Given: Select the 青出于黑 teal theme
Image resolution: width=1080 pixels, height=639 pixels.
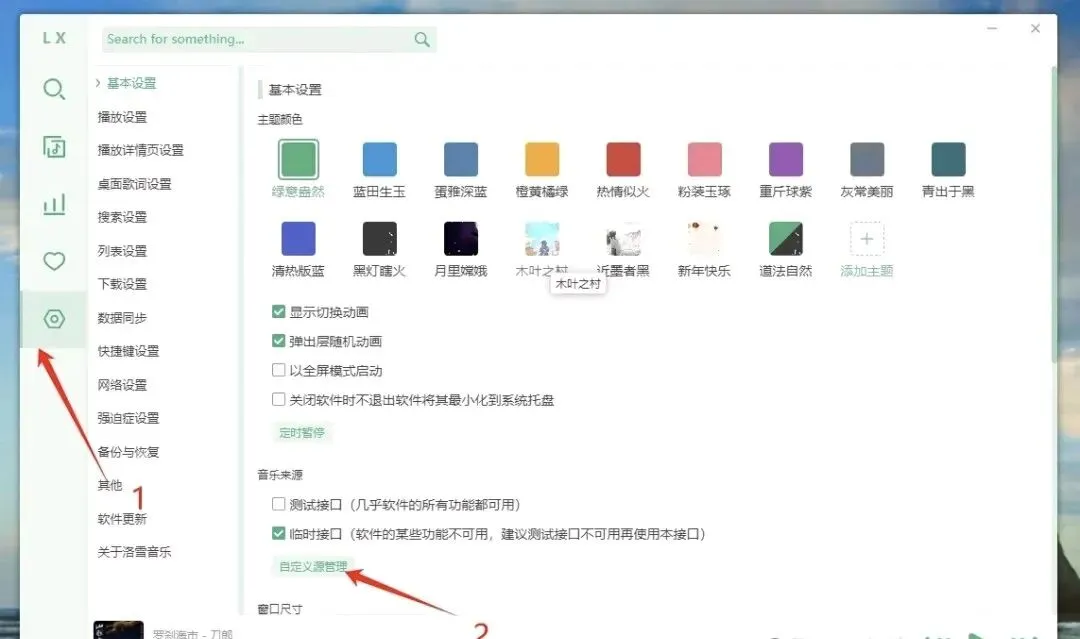Looking at the screenshot, I should tap(948, 159).
